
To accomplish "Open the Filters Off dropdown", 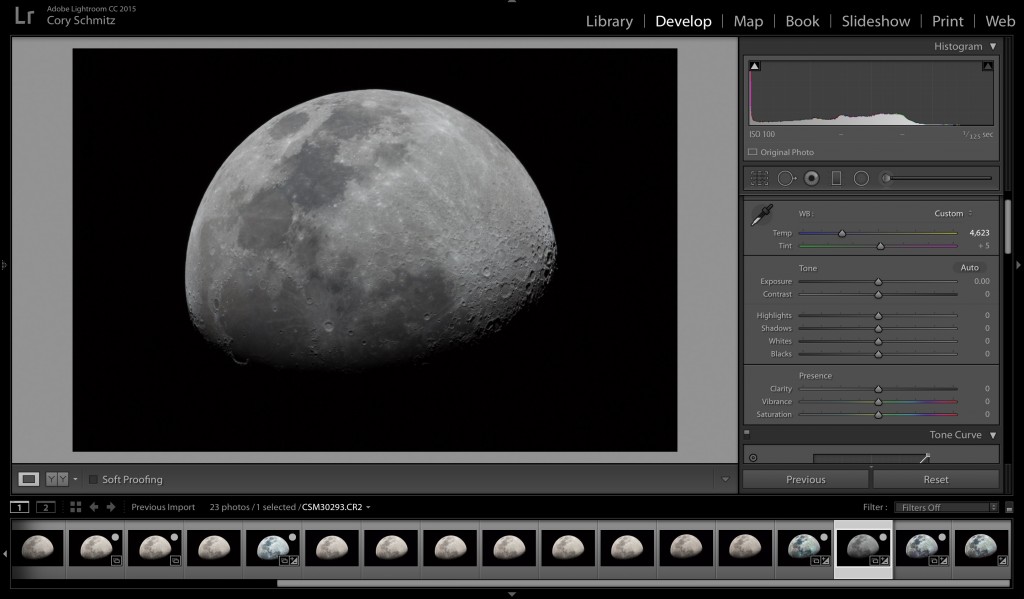I will point(944,507).
